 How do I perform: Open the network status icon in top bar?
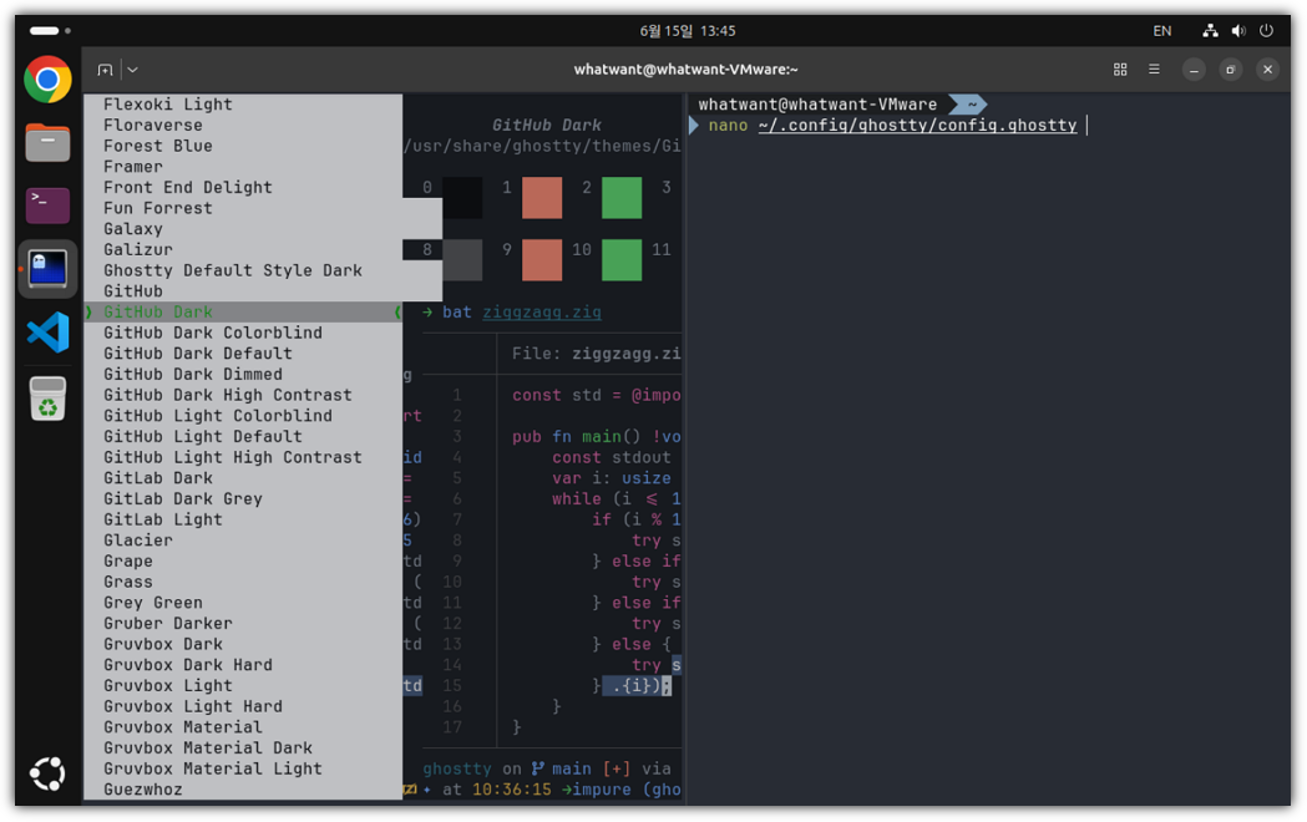pyautogui.click(x=1210, y=31)
